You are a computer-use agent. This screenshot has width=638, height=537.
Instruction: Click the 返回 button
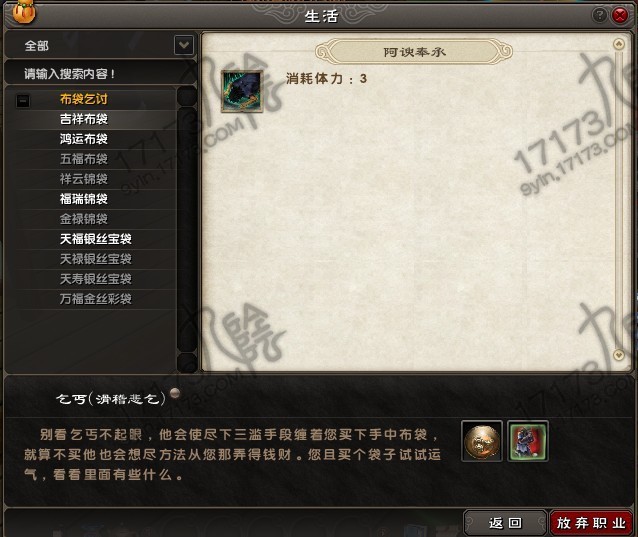click(x=505, y=523)
